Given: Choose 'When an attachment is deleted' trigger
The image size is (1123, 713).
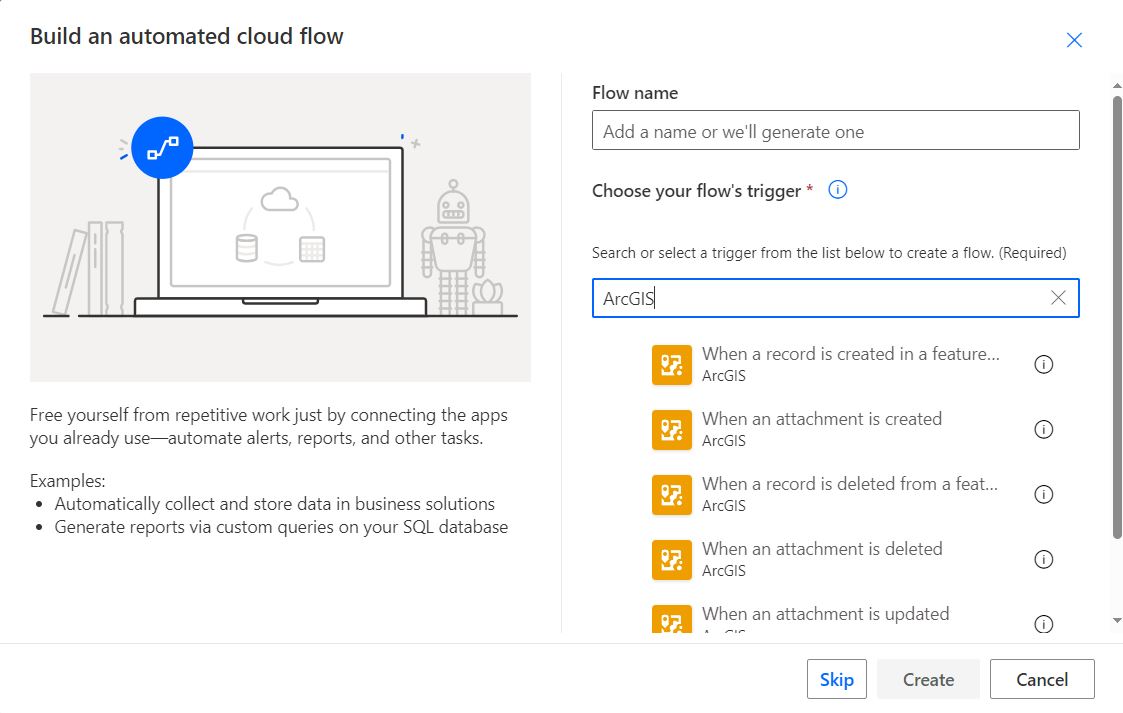Looking at the screenshot, I should pos(822,549).
